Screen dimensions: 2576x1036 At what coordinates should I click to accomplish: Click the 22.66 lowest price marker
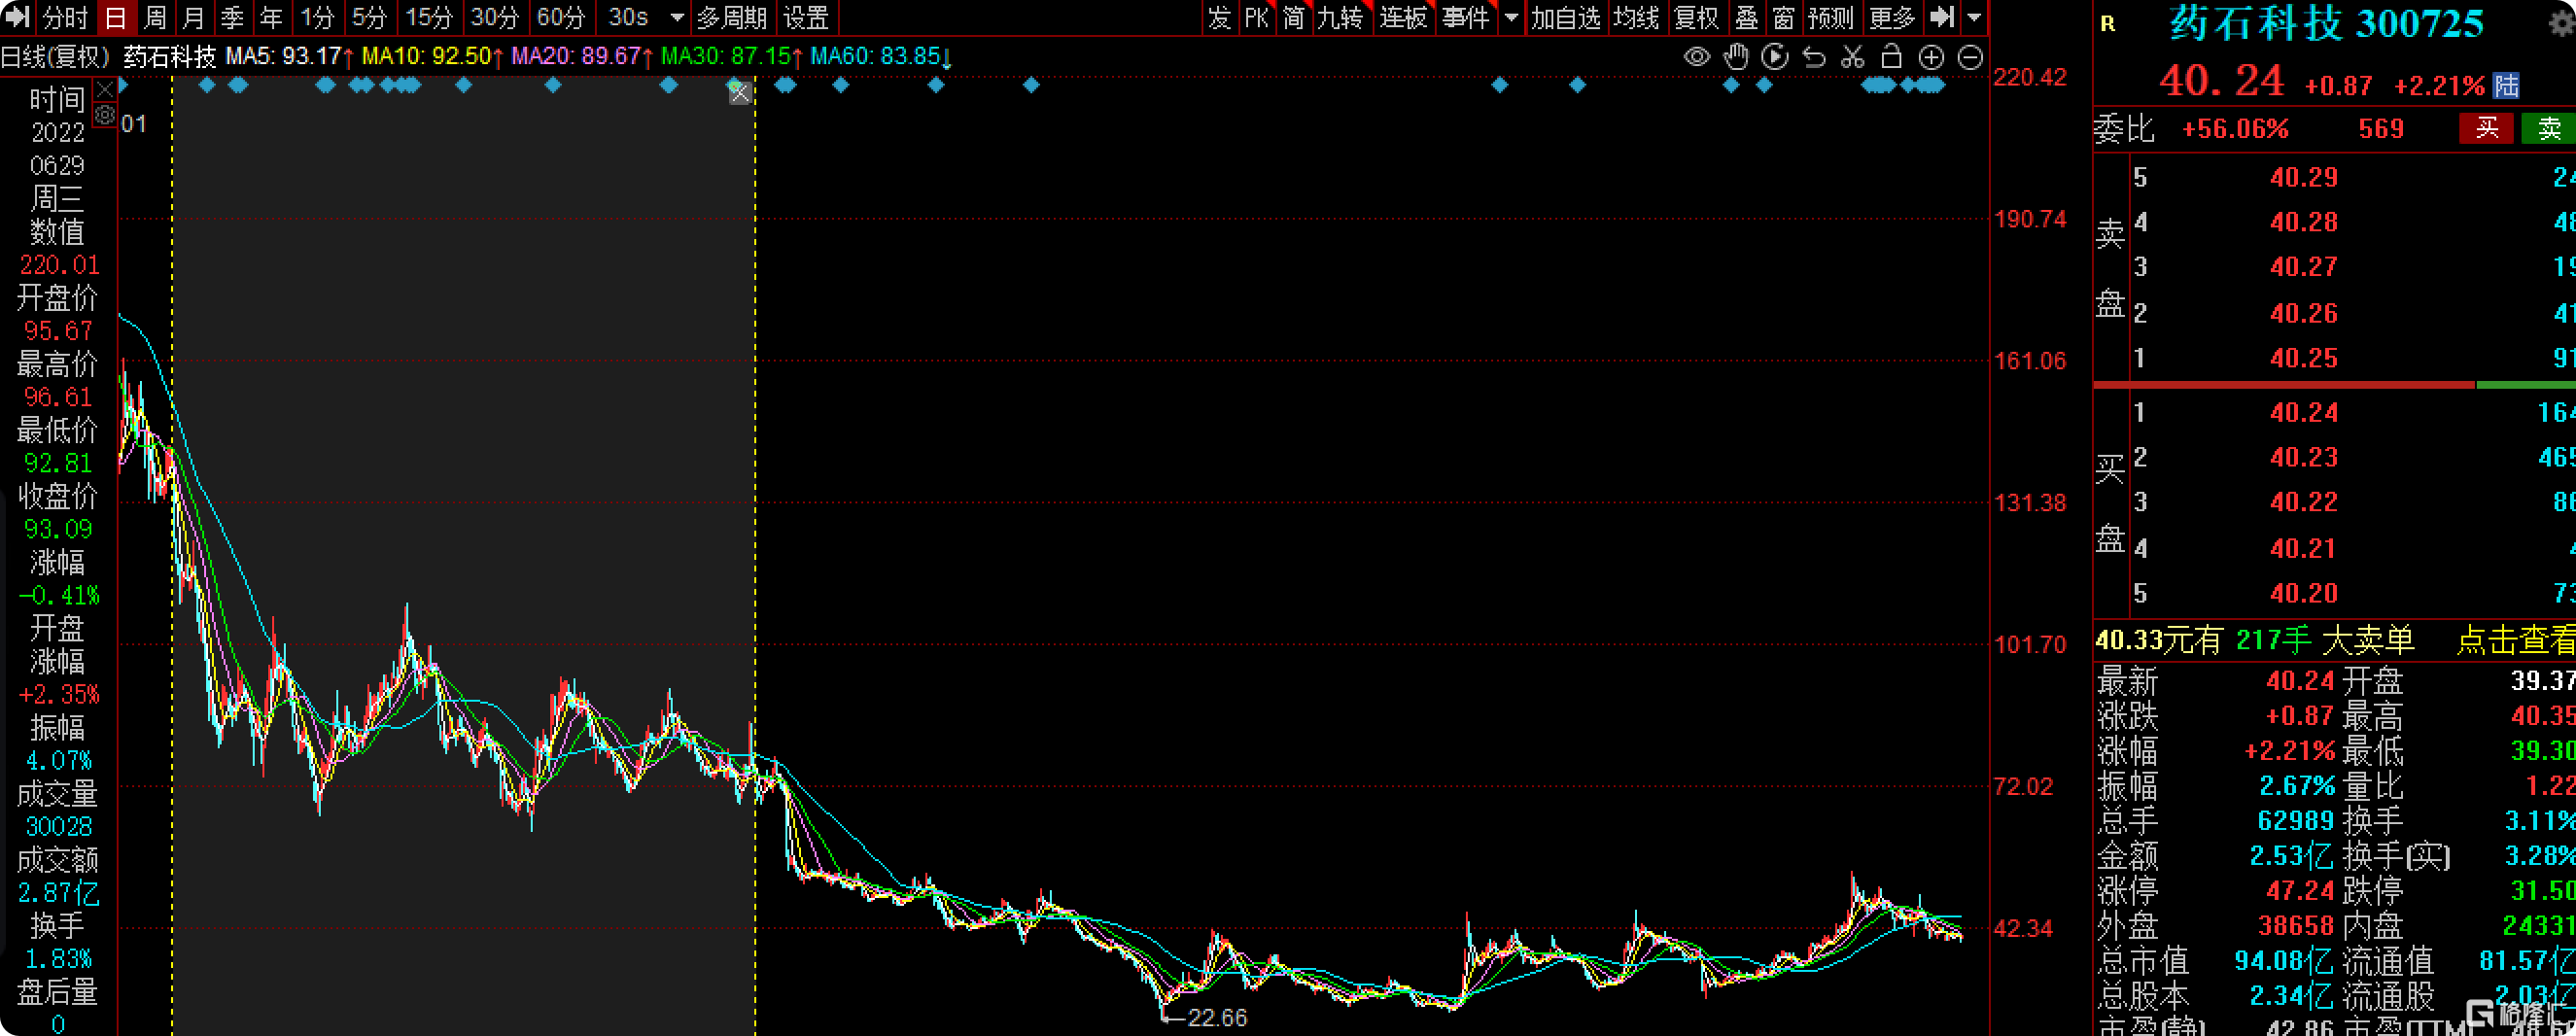click(1216, 1018)
